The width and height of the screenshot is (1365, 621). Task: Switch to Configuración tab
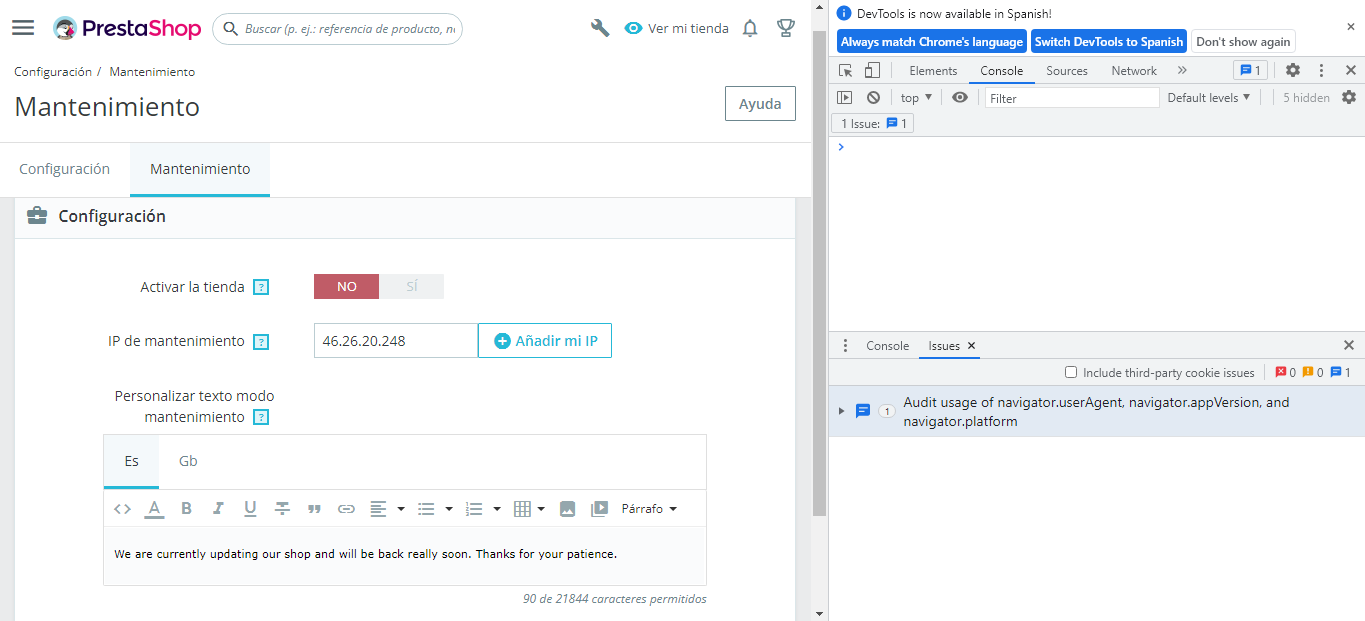point(65,169)
